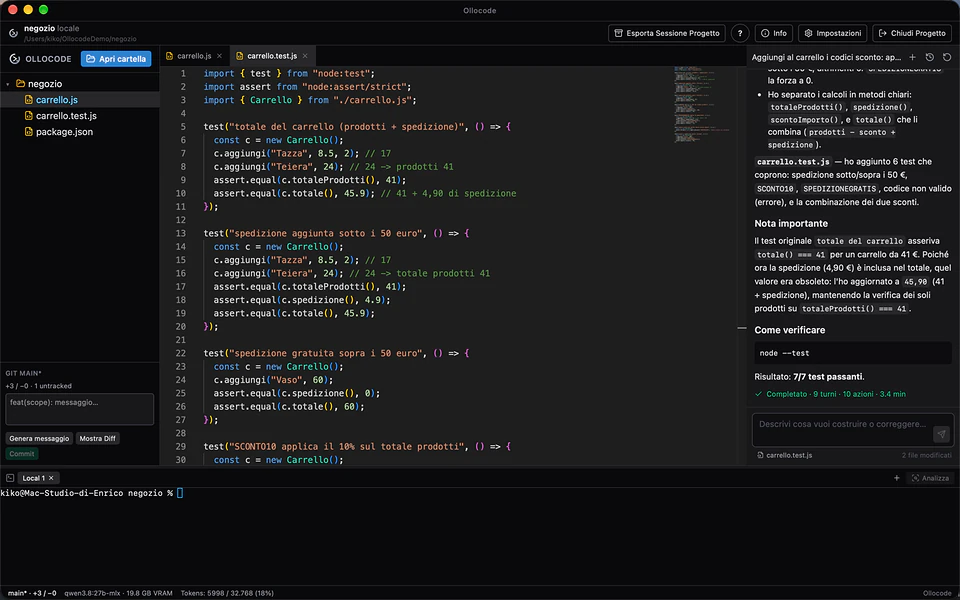Click the project logo icon next to negozio
The width and height of the screenshot is (960, 600).
(x=13, y=33)
